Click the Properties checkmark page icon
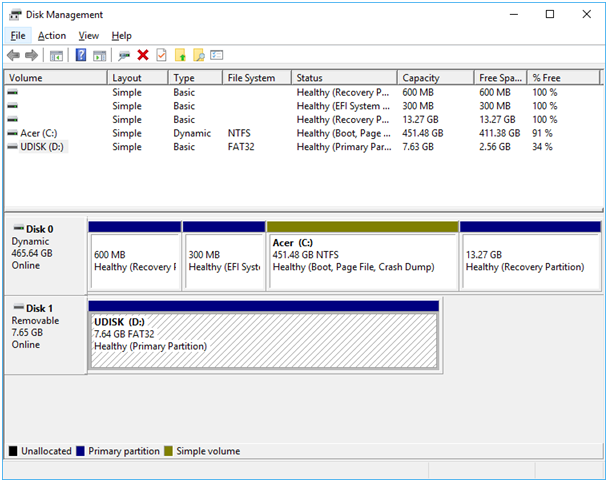608x482 pixels. coord(161,55)
